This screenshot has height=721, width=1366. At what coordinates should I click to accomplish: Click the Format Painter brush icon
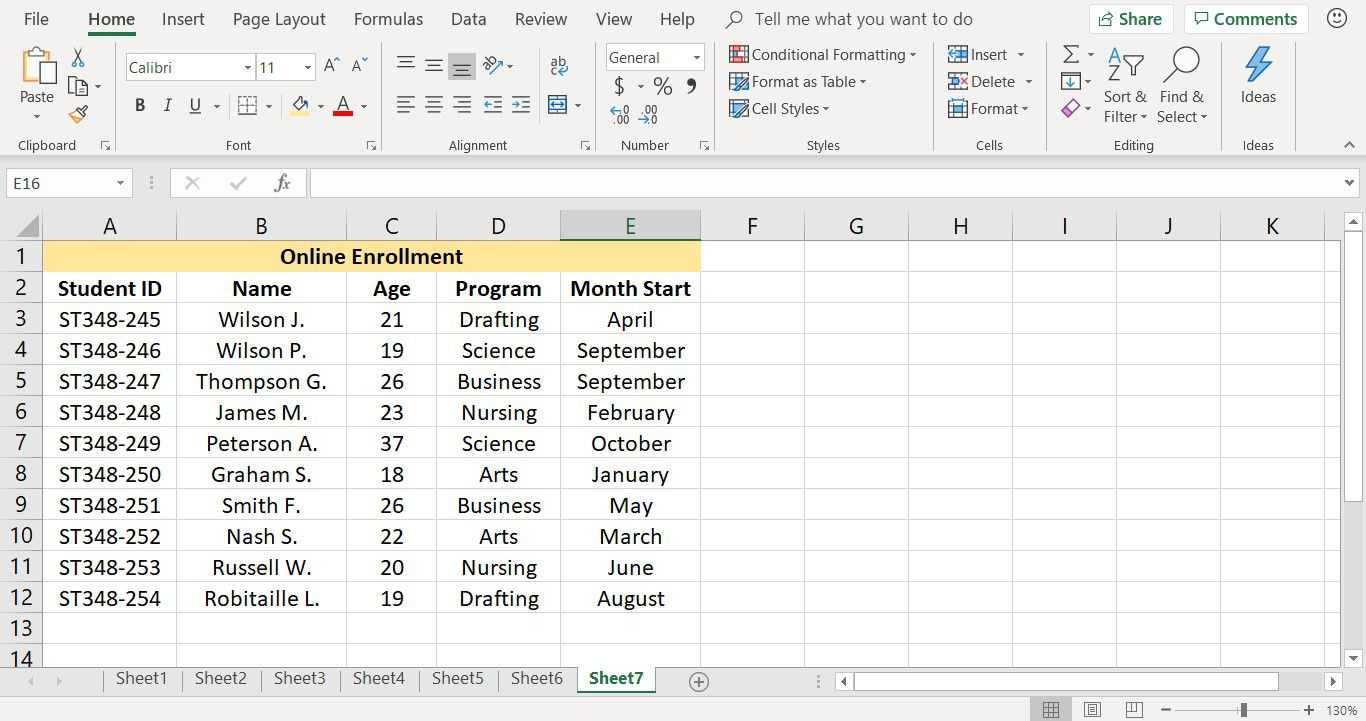pyautogui.click(x=78, y=115)
